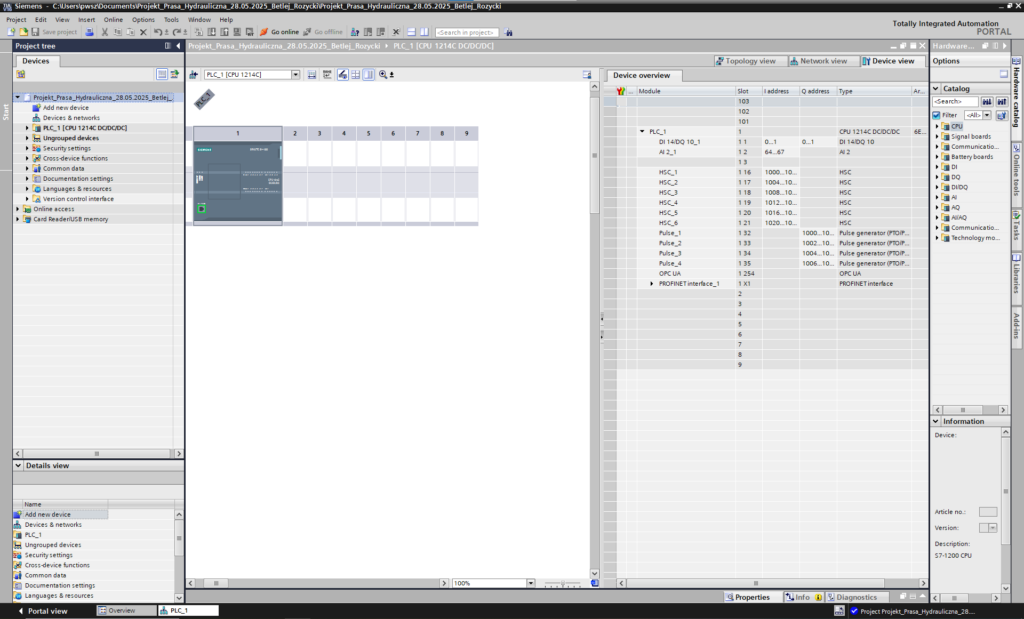This screenshot has height=619, width=1024.
Task: Select Add new device in project tree
Action: [x=65, y=108]
